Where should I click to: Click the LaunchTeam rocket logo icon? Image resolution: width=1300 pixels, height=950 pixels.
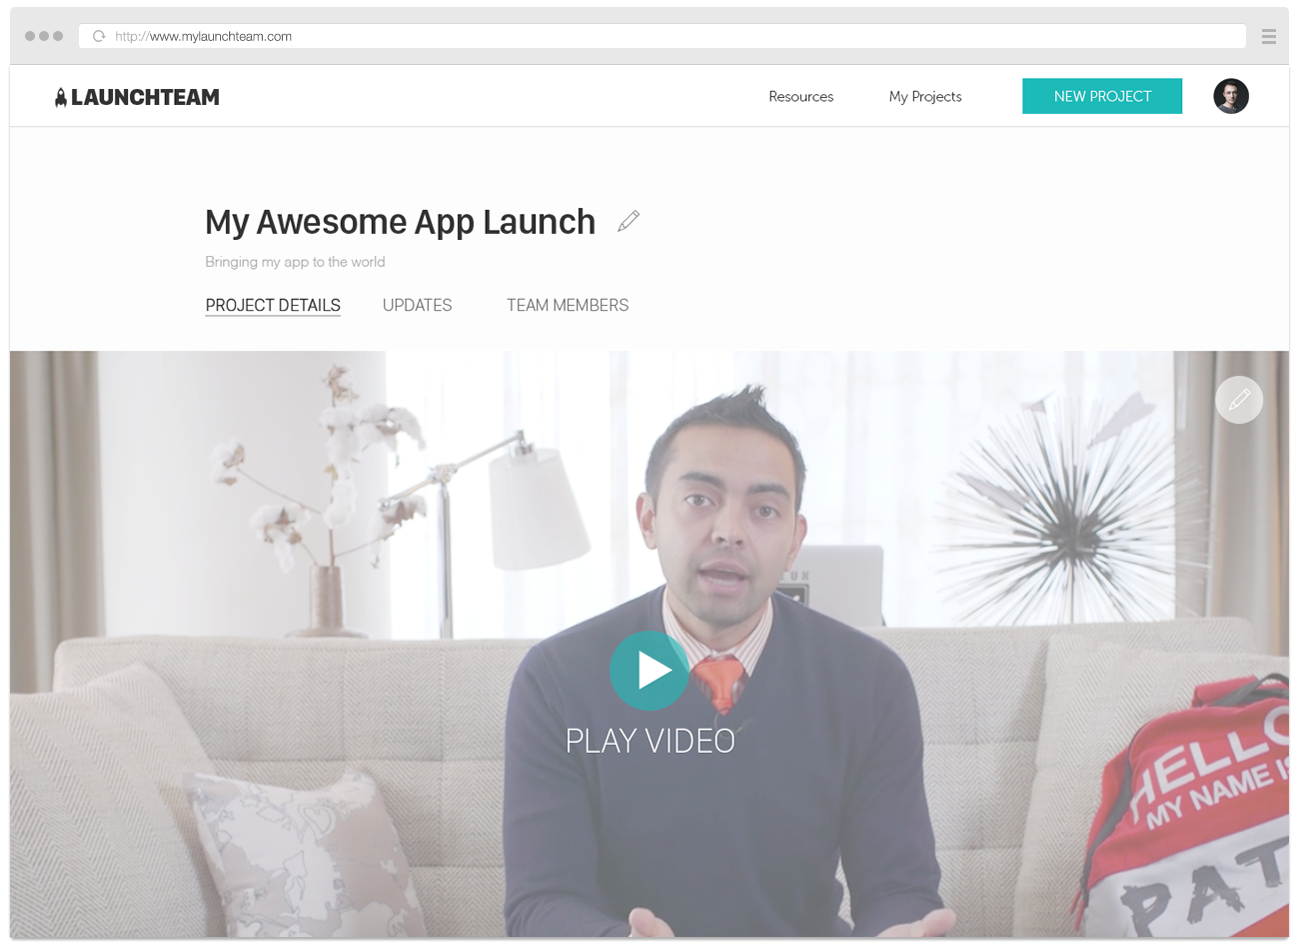pyautogui.click(x=58, y=95)
